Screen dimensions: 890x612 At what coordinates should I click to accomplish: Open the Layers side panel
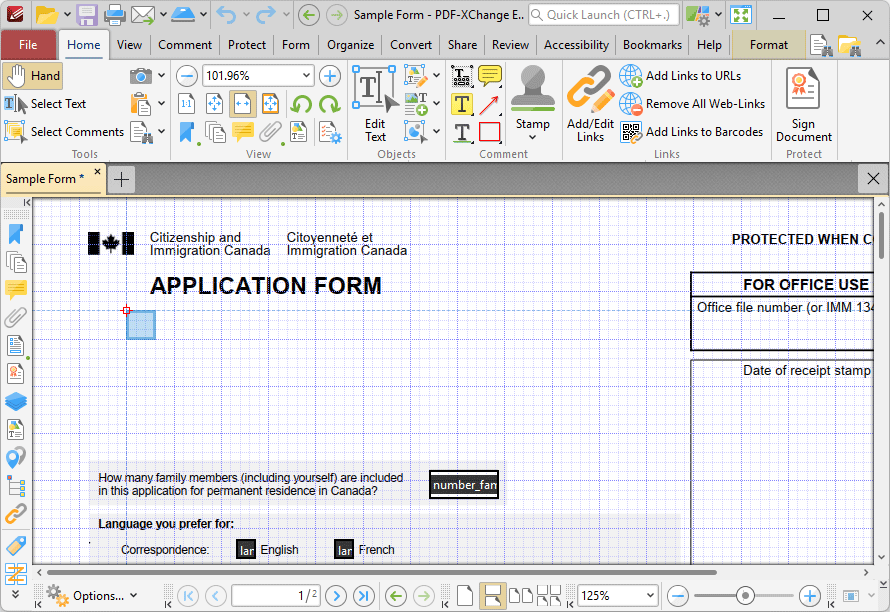16,401
